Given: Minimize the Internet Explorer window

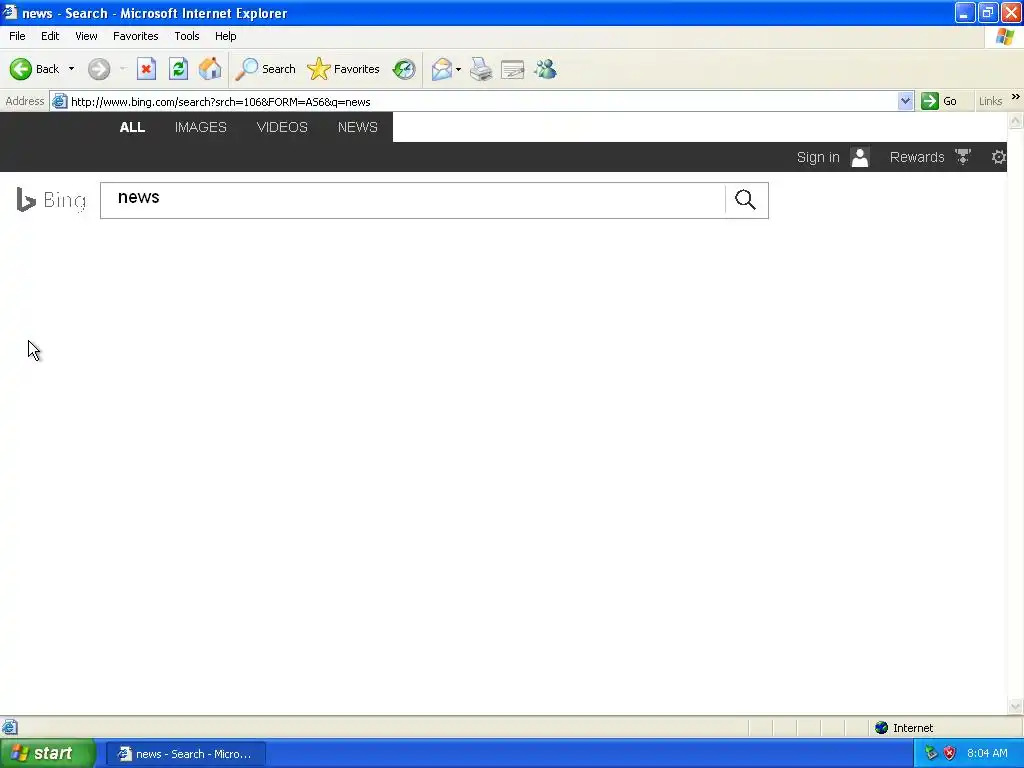Looking at the screenshot, I should coord(965,12).
